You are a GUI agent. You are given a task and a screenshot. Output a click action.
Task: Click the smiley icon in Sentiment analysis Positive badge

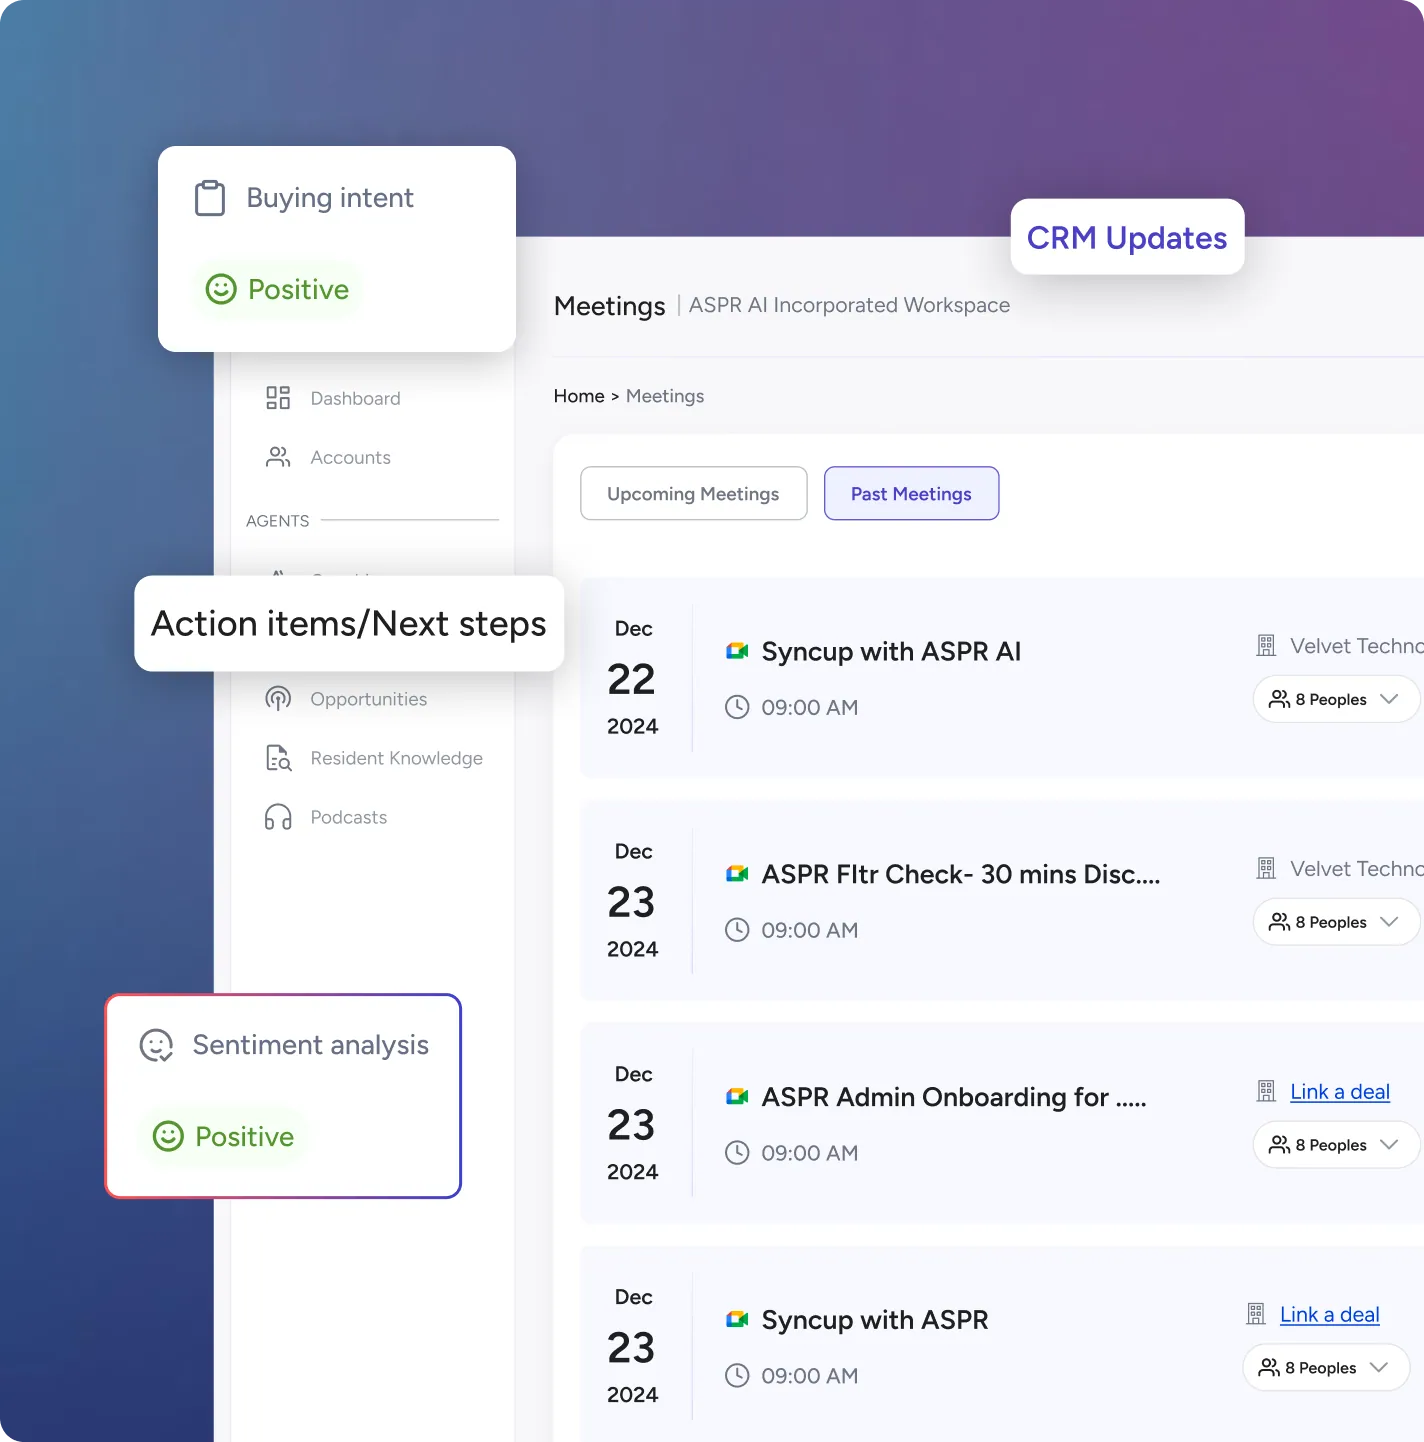tap(168, 1136)
